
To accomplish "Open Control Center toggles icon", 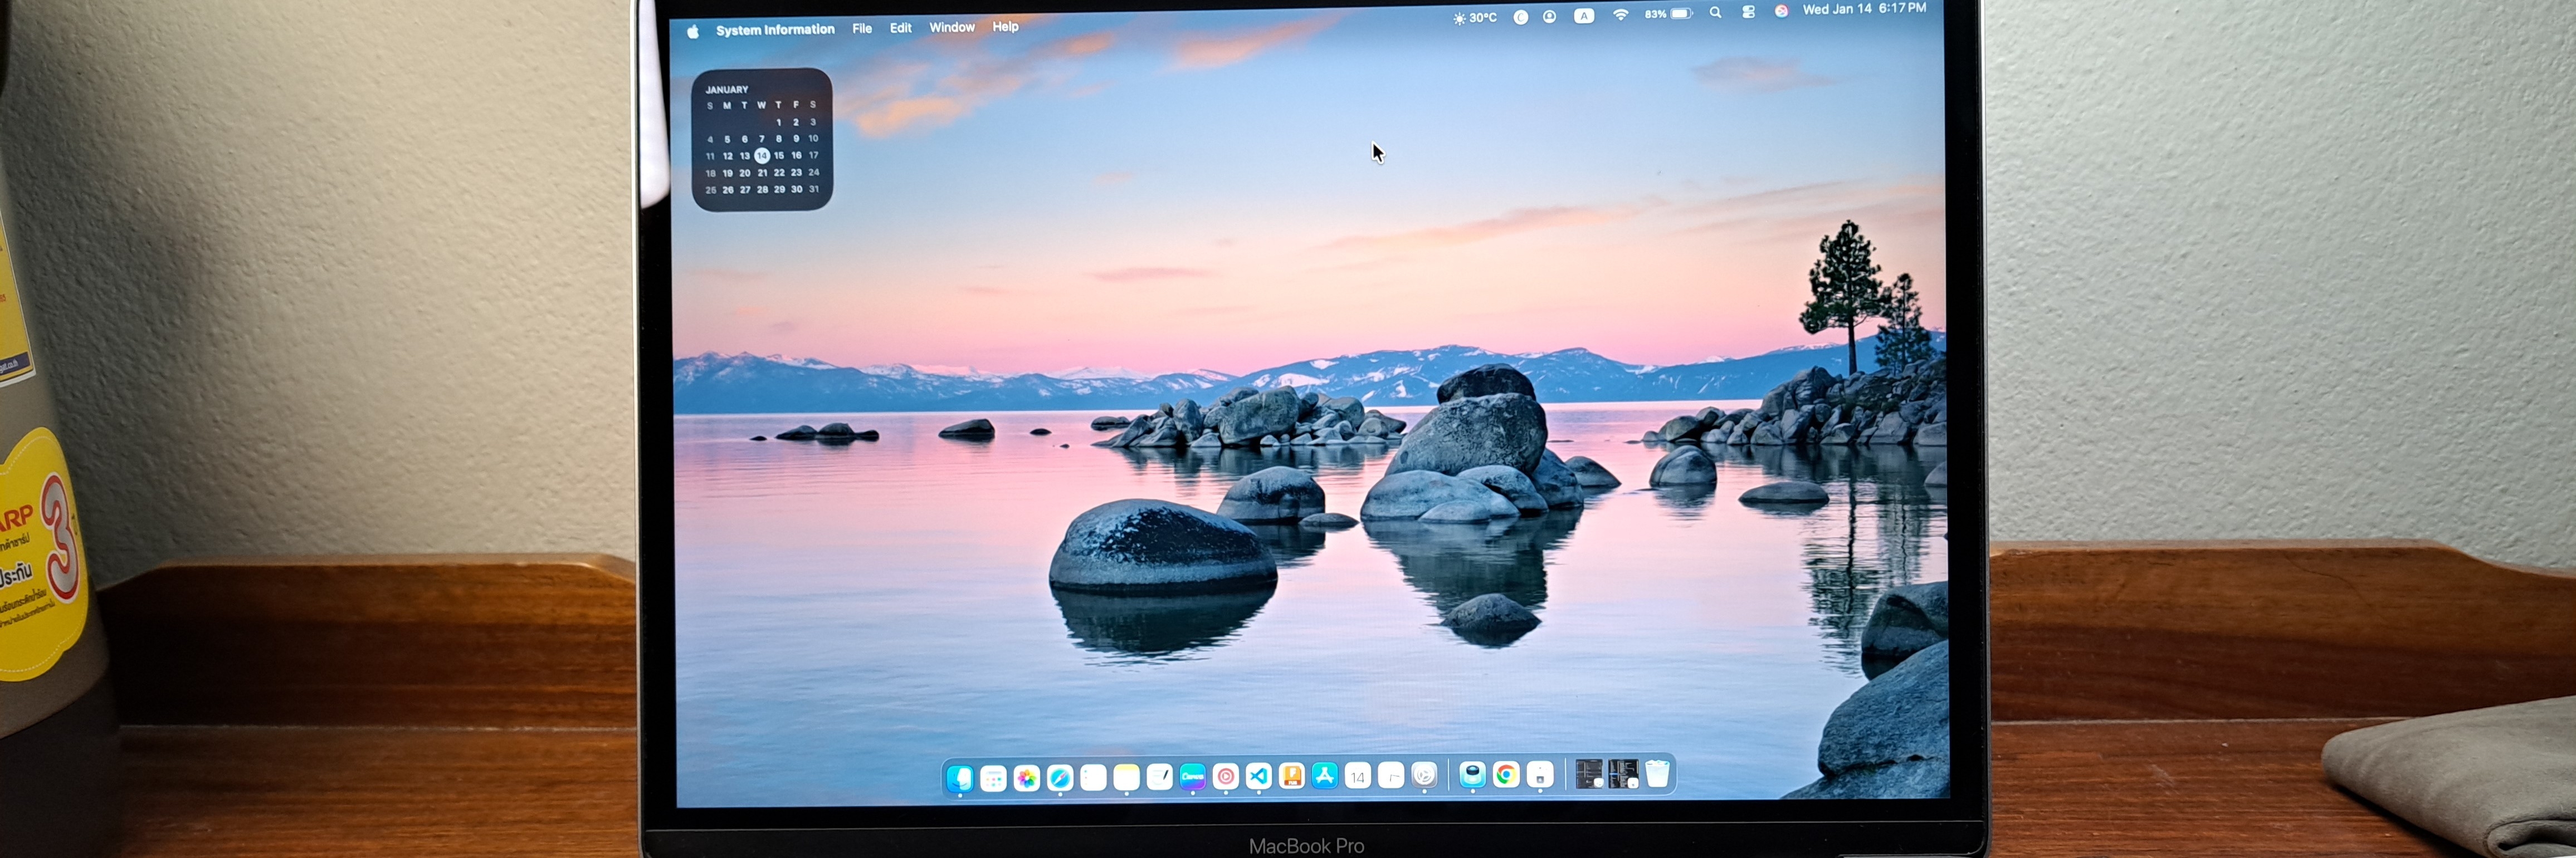I will tap(1749, 12).
